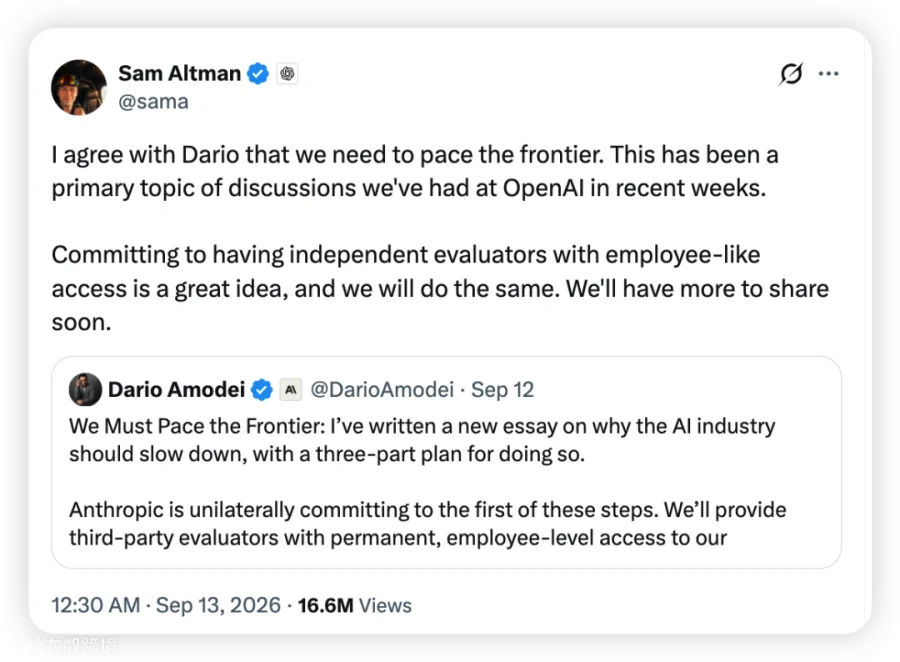Screen dimensions: 900x662
Task: Click the Anthropic affiliation badge icon
Action: pyautogui.click(x=291, y=390)
